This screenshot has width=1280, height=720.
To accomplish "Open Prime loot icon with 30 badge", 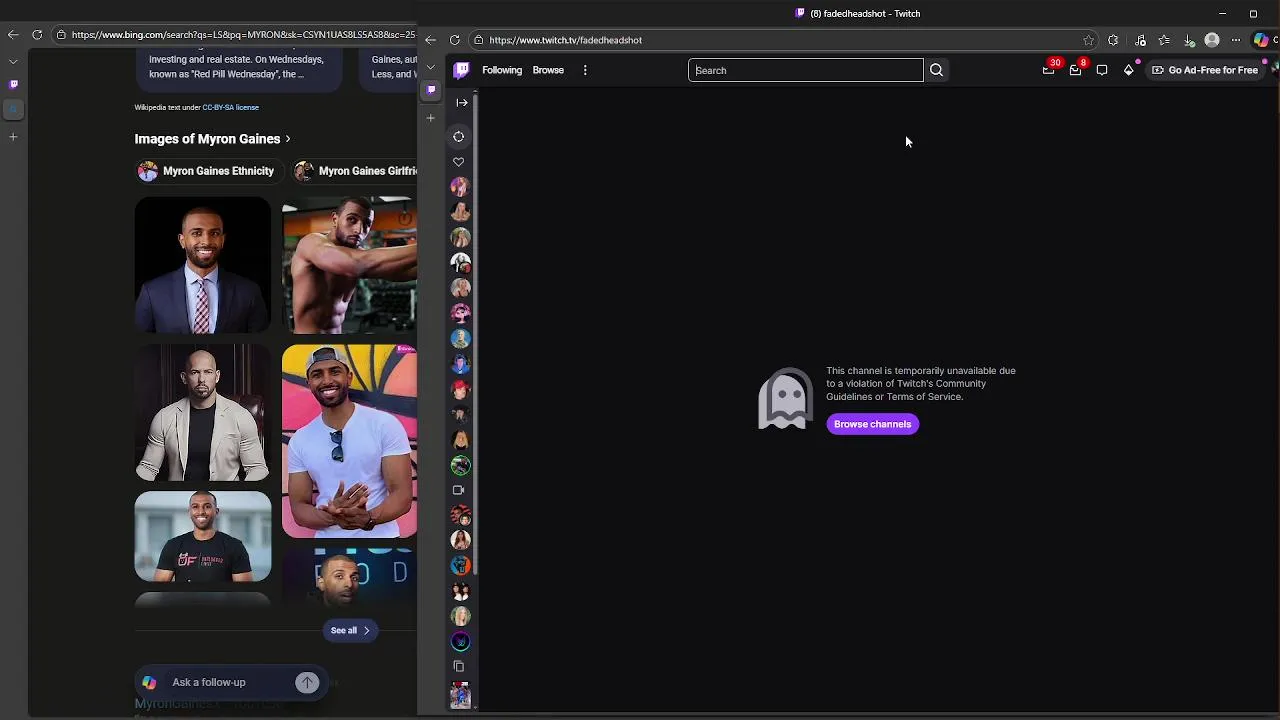I will tap(1048, 70).
